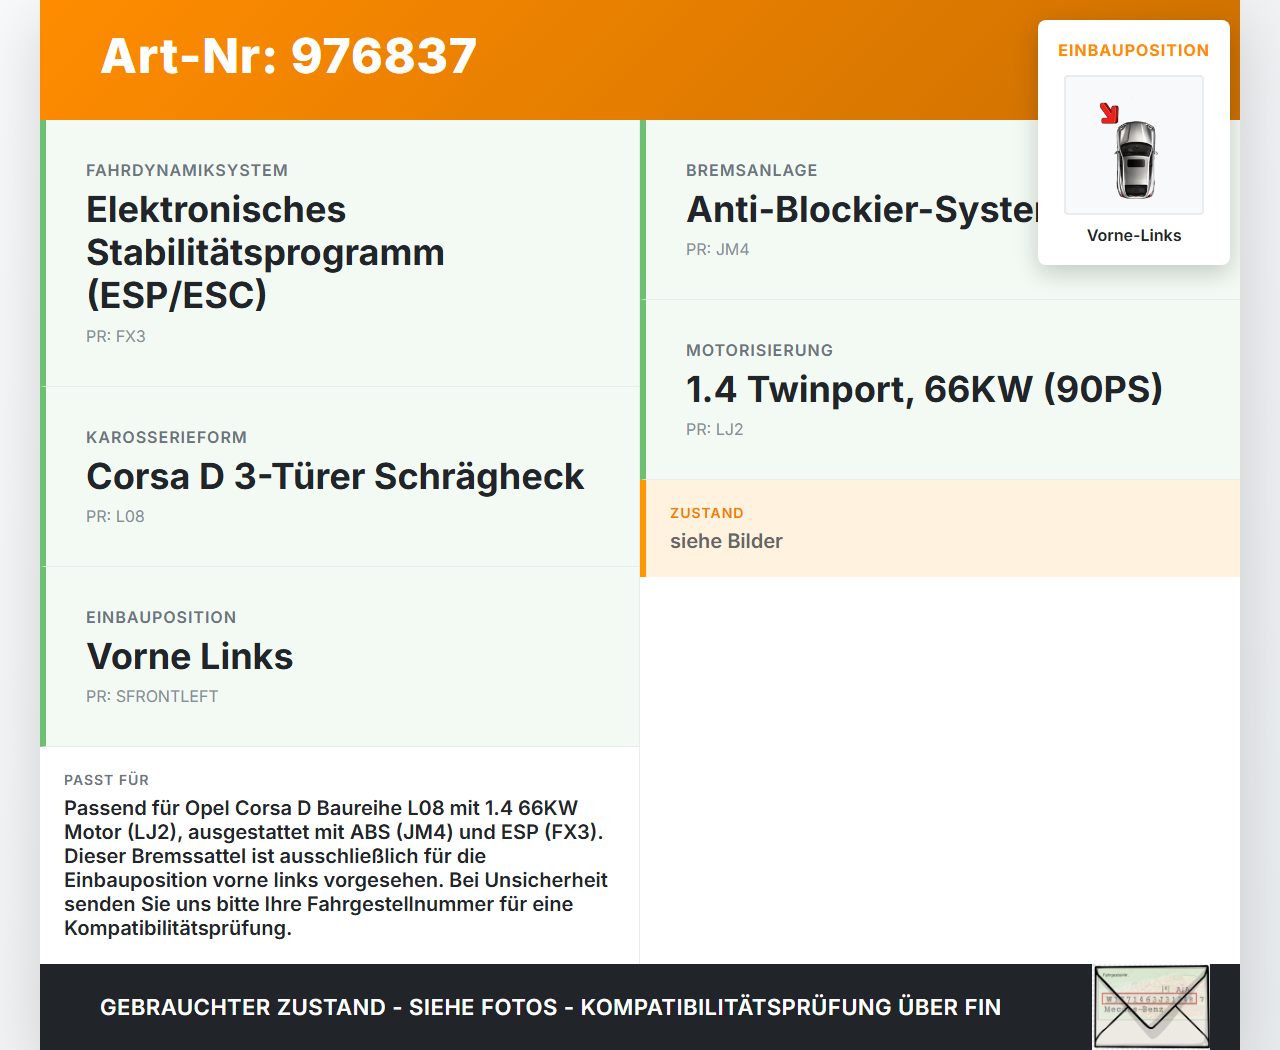Screen dimensions: 1280x1050
Task: Expand the Motorisierung 1.4 Twinport details
Action: point(924,390)
